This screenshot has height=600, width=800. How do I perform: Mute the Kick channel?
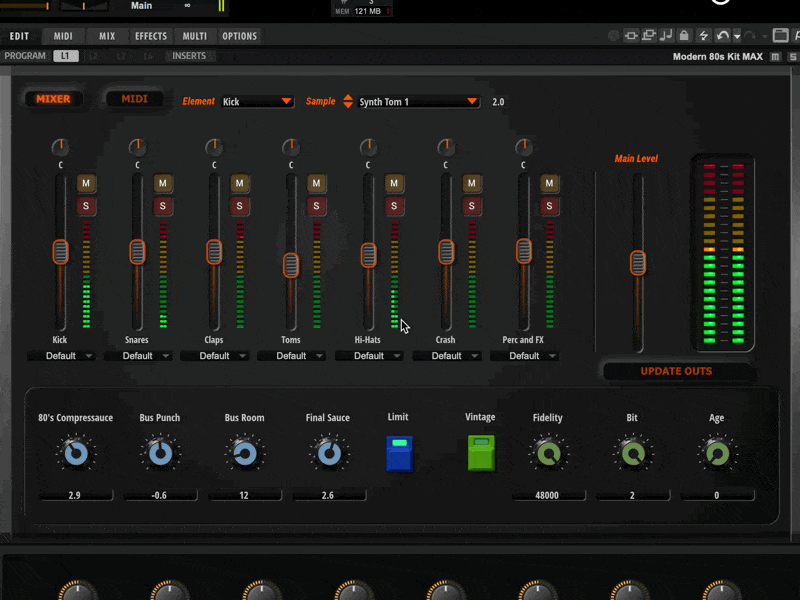[x=86, y=183]
